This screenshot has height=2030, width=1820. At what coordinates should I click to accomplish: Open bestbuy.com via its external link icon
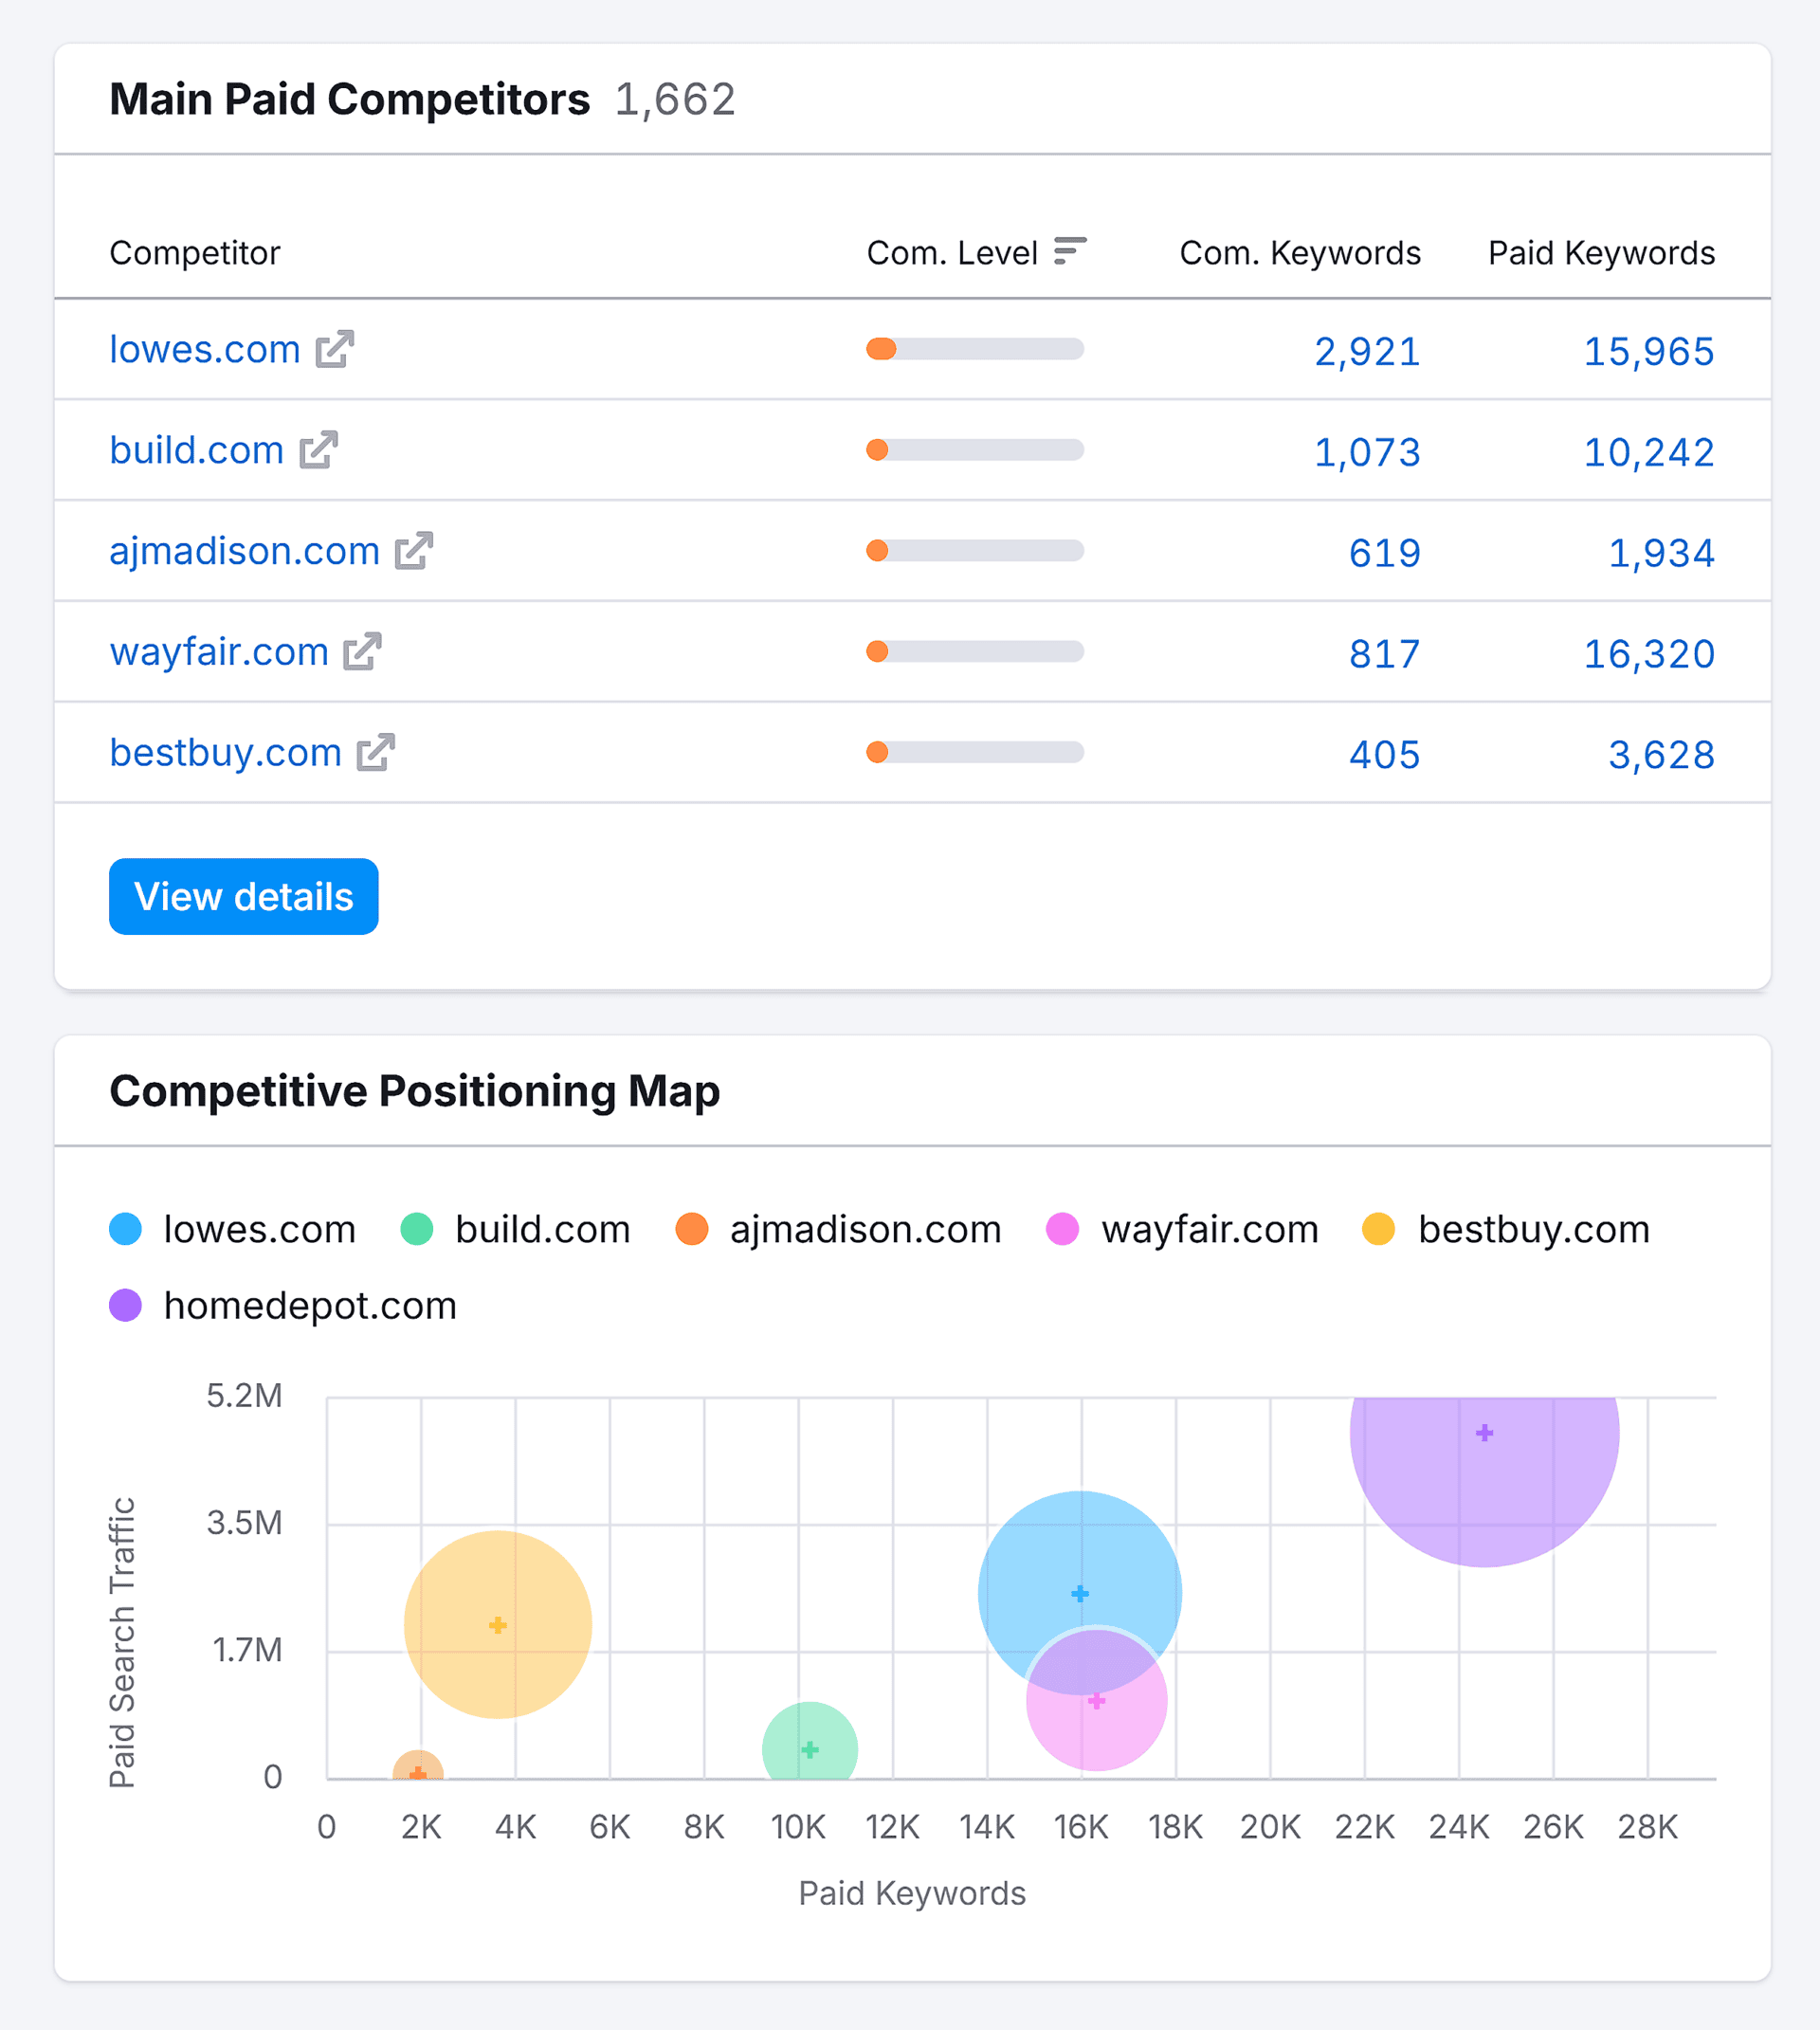point(375,753)
